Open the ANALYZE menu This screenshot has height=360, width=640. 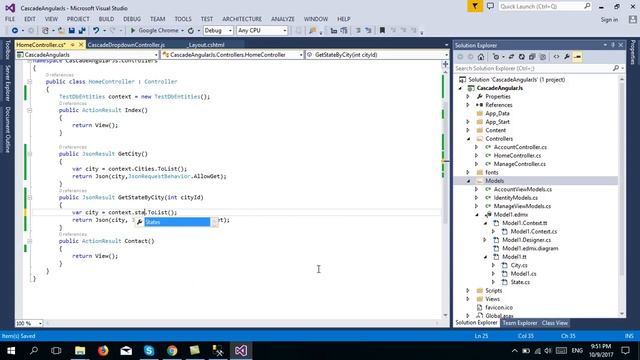point(282,19)
